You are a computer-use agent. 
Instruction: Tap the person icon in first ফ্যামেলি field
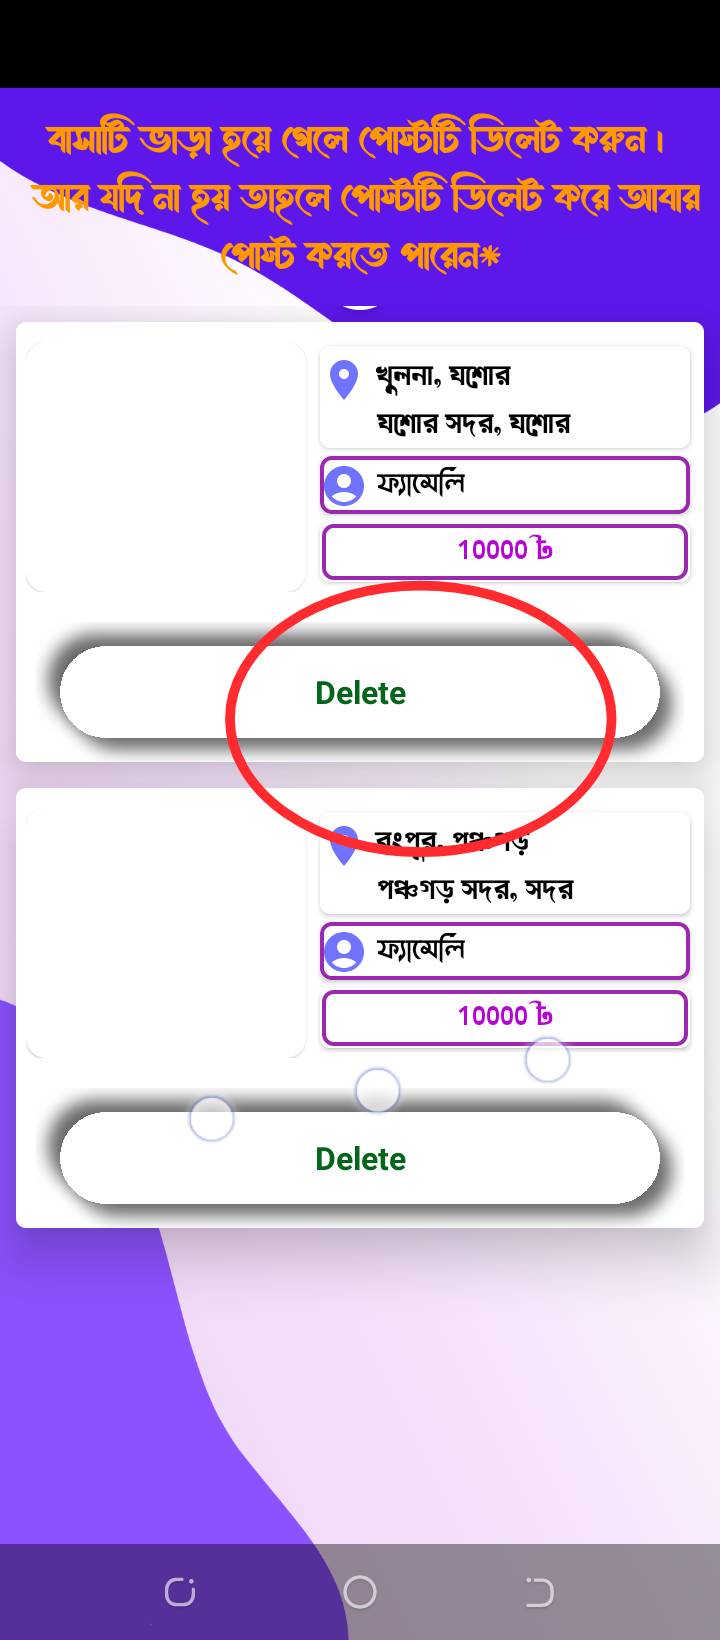pyautogui.click(x=344, y=485)
